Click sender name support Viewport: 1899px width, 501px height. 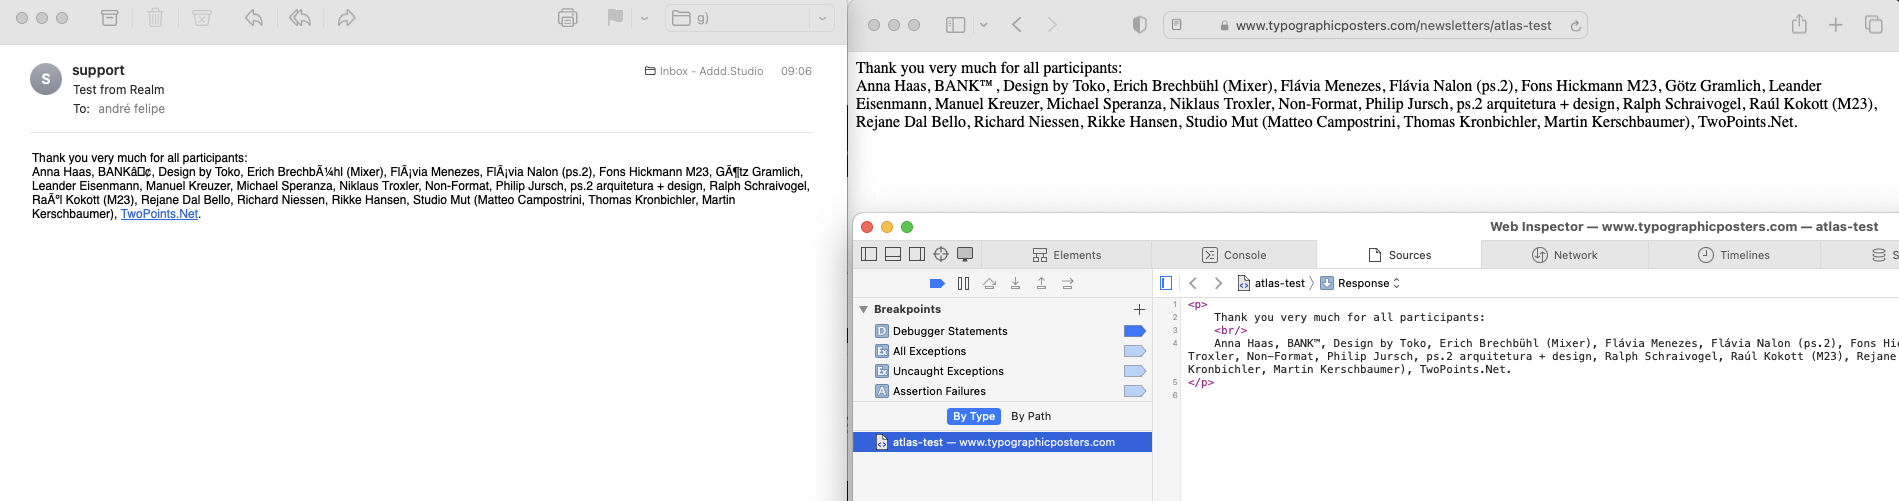(x=98, y=70)
